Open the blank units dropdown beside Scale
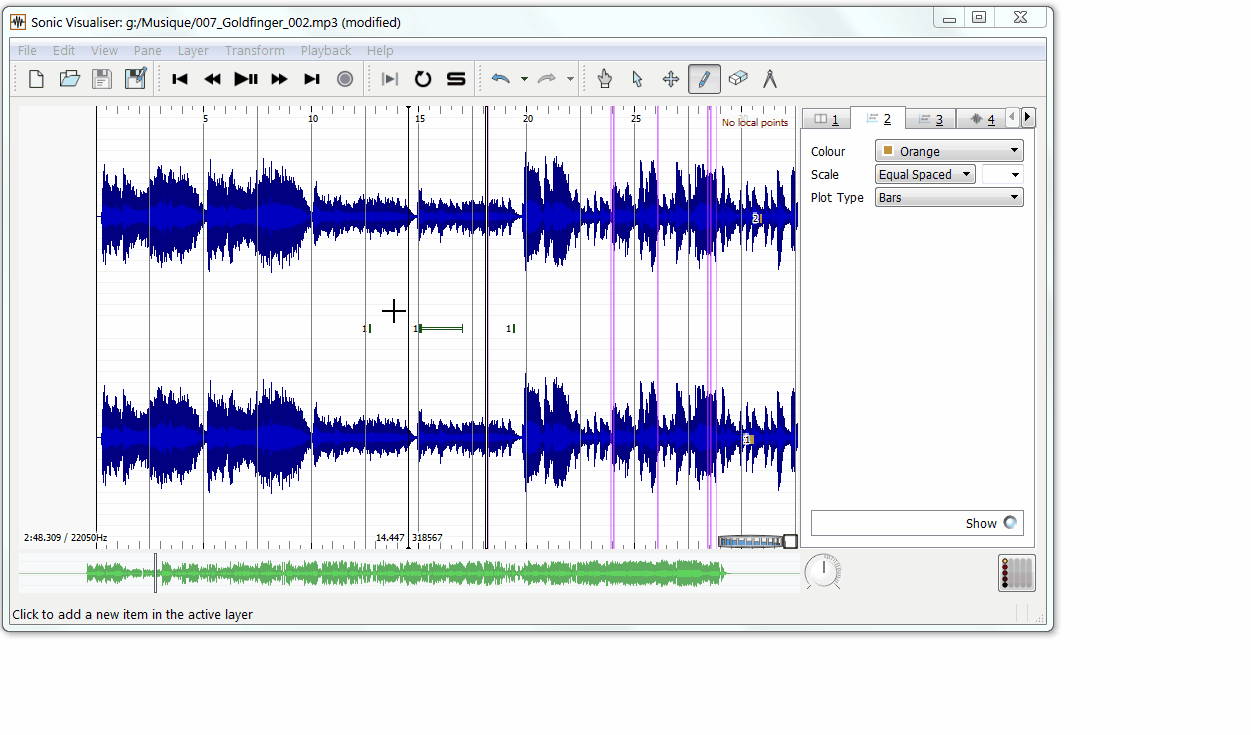 click(x=1003, y=174)
